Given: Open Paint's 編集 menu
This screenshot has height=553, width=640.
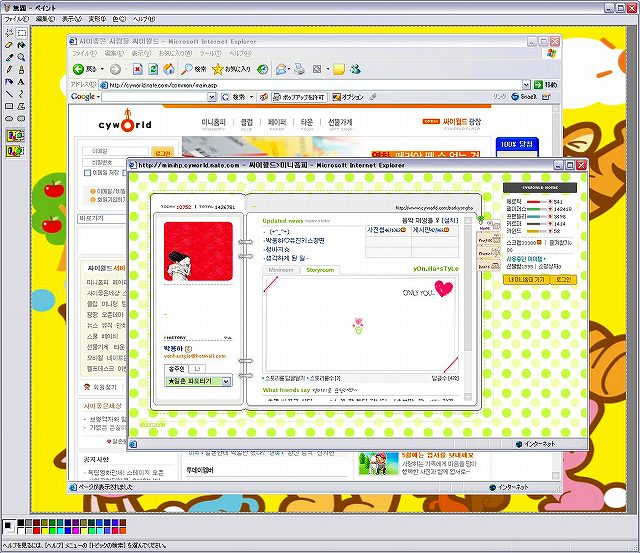Looking at the screenshot, I should coord(45,19).
